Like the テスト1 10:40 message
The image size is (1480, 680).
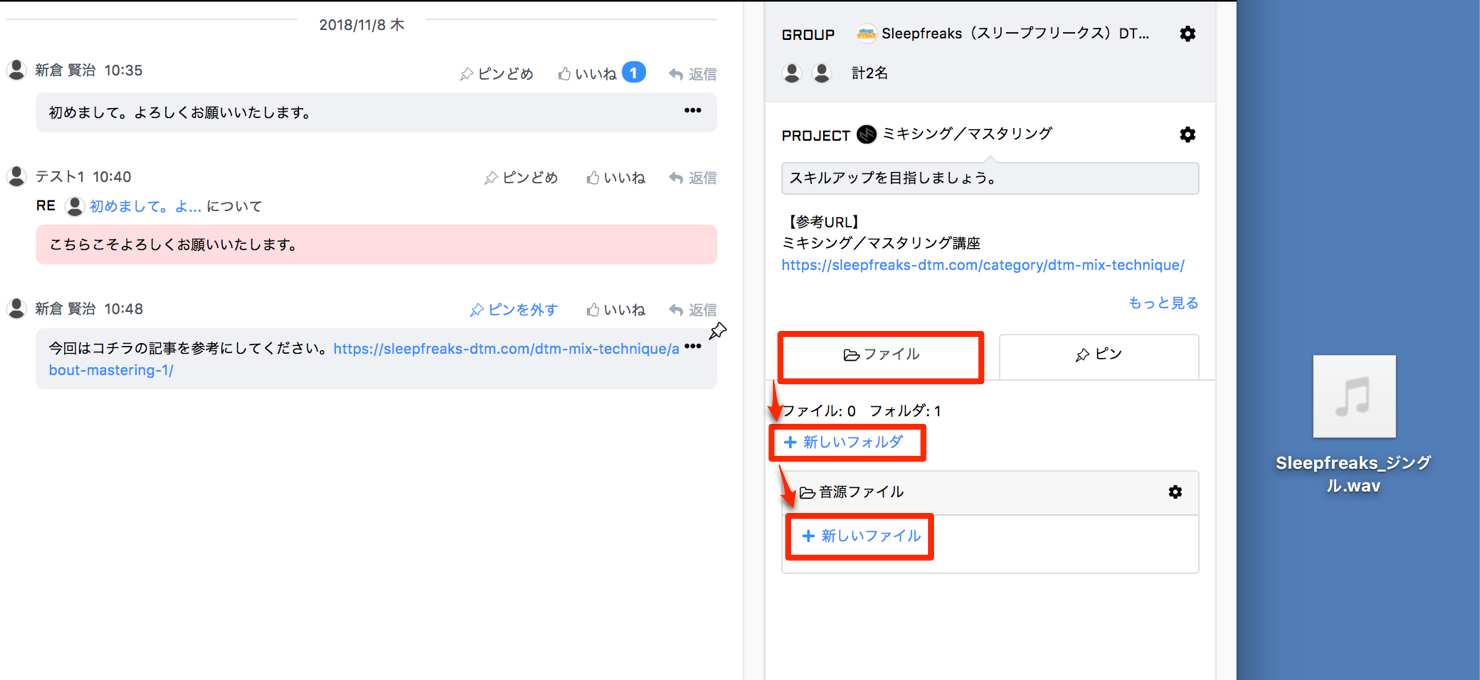(x=615, y=178)
